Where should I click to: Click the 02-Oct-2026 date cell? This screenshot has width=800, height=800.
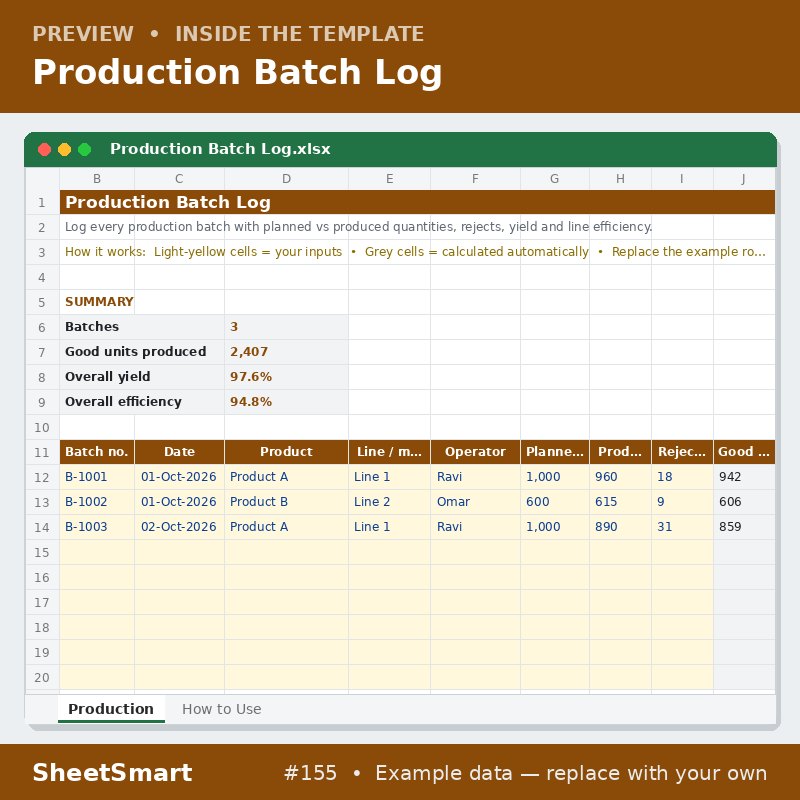click(x=179, y=527)
